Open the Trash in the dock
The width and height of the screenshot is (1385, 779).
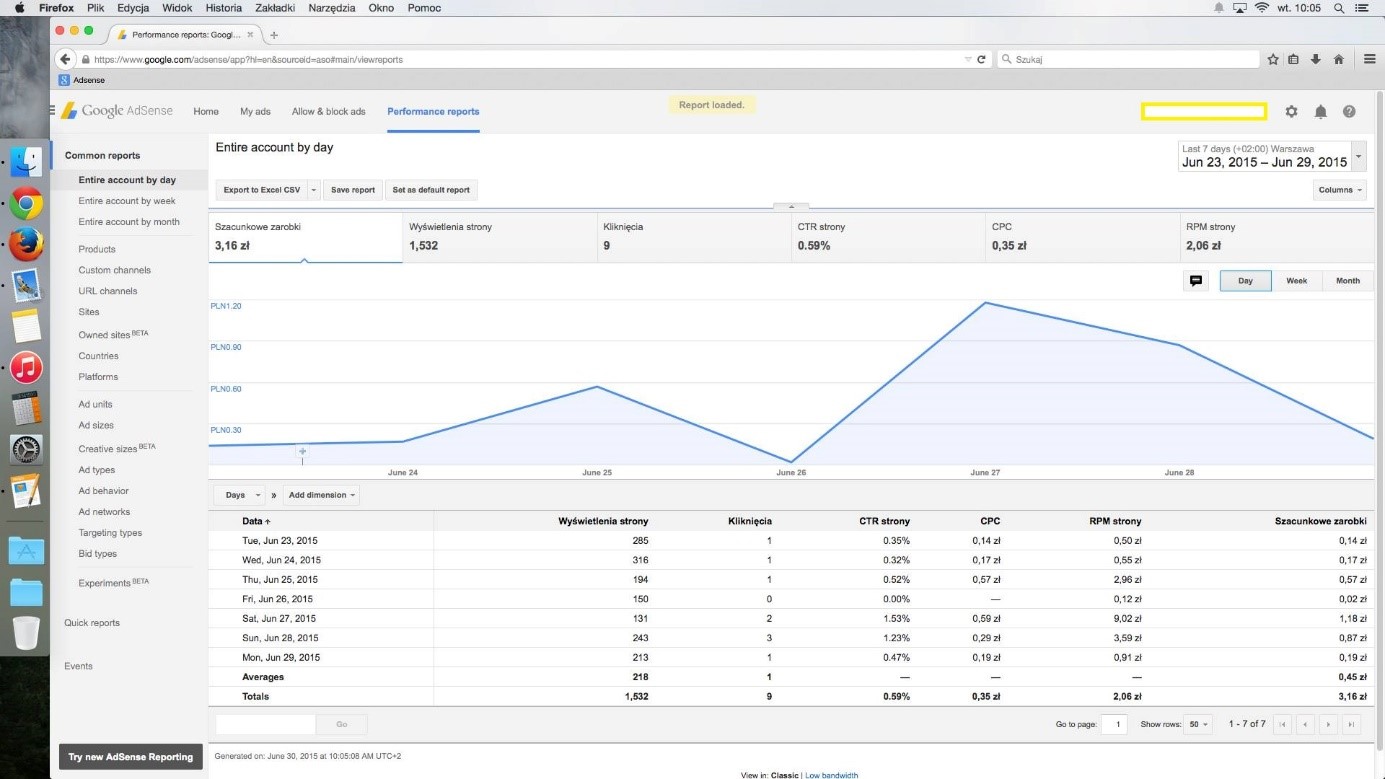click(x=26, y=633)
